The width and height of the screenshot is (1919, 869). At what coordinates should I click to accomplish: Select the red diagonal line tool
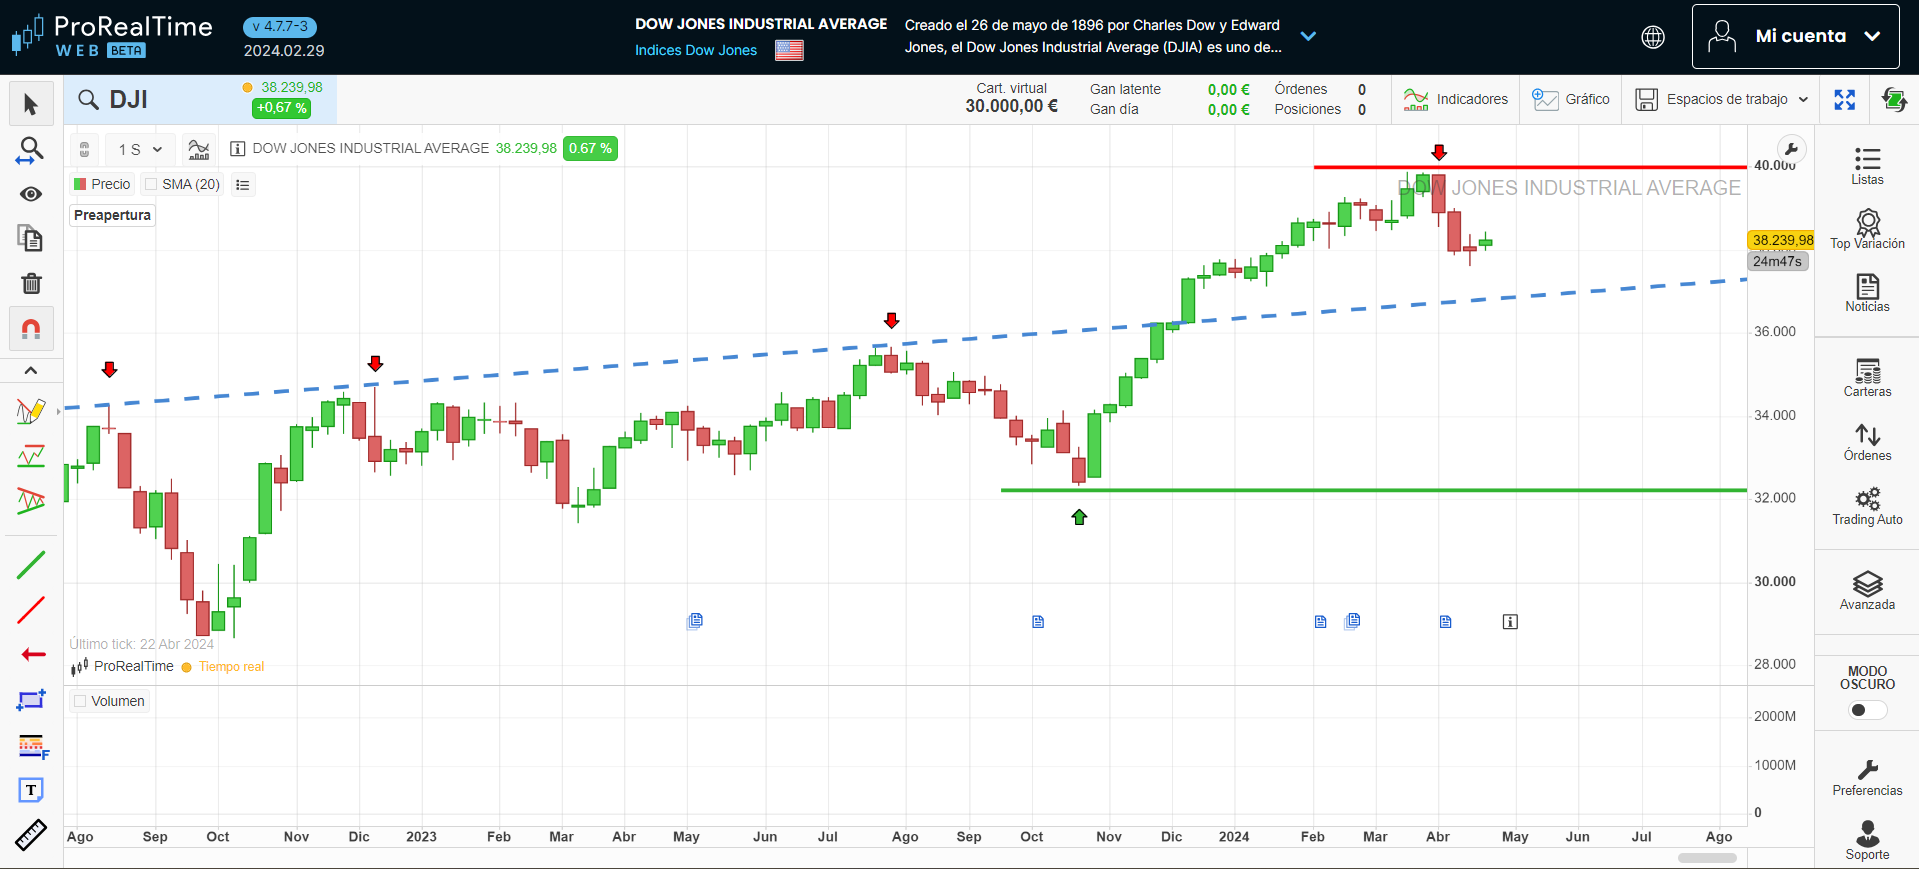[31, 610]
